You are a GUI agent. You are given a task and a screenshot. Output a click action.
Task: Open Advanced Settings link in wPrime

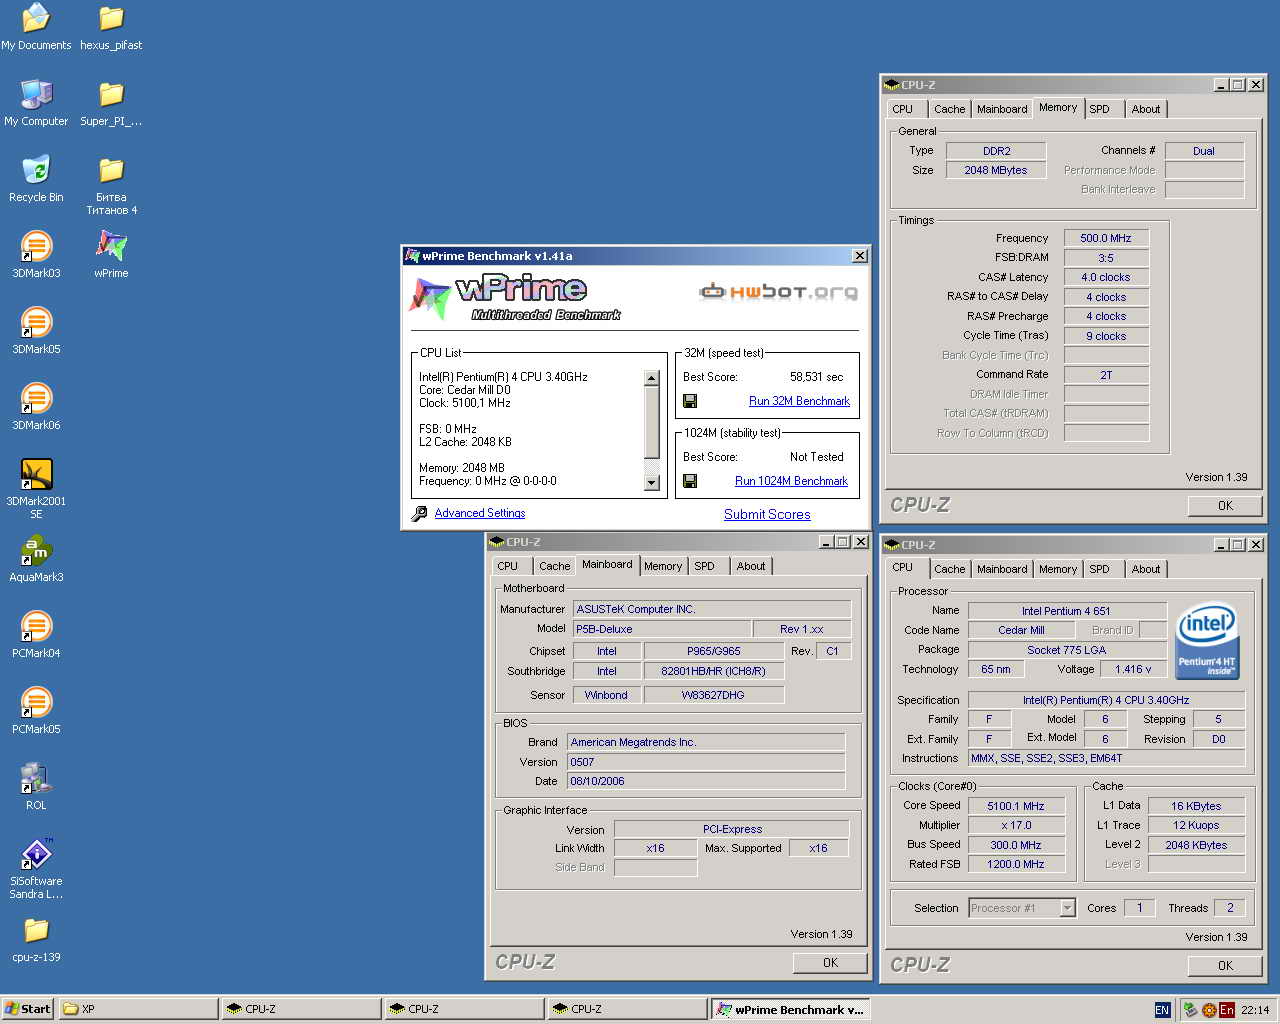480,513
